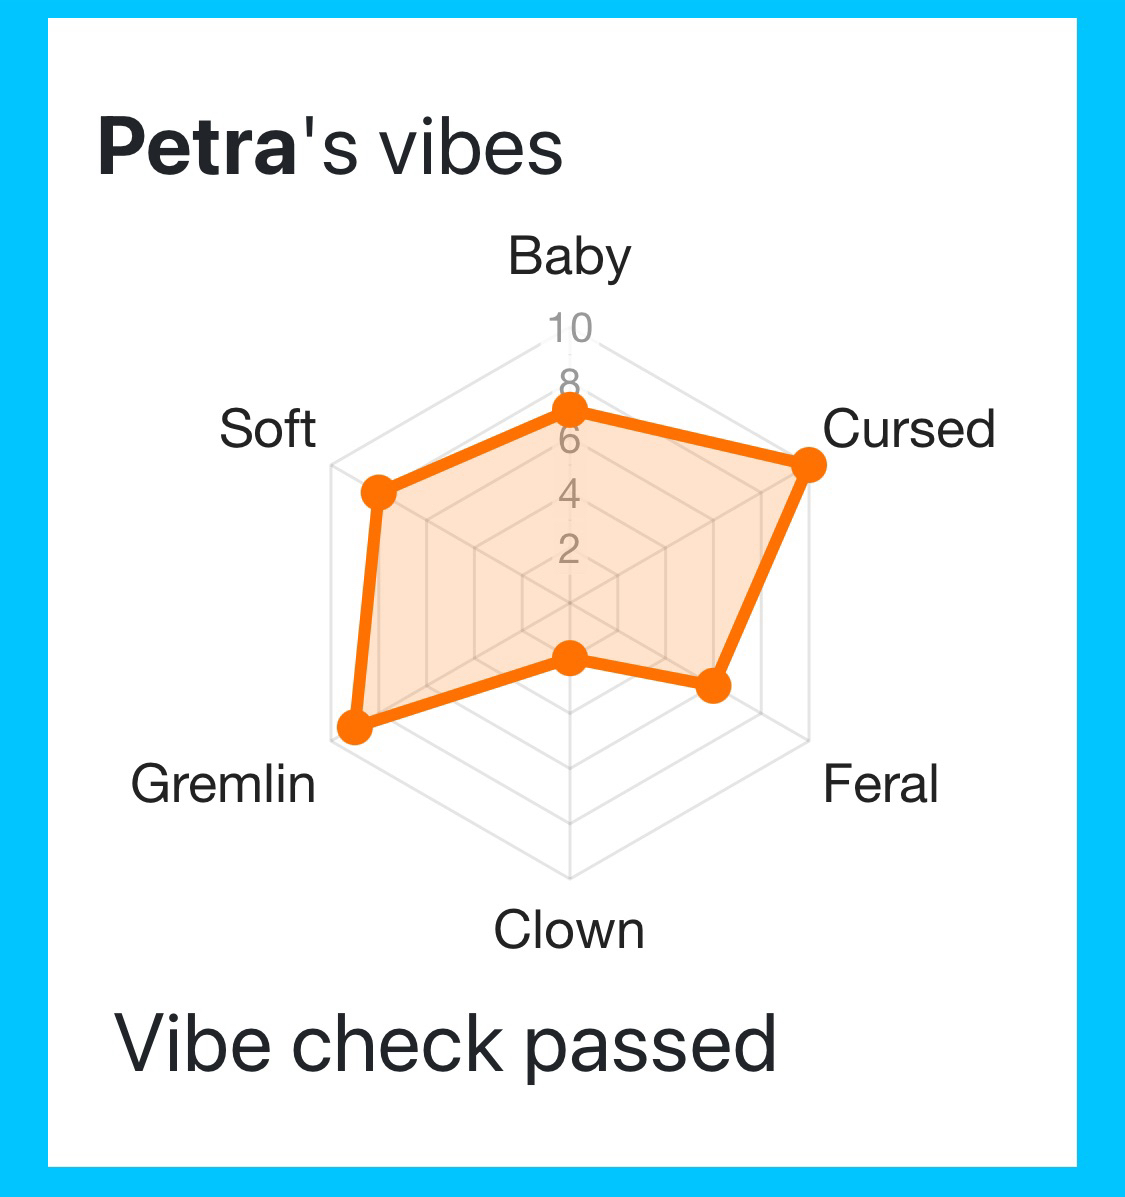Screen dimensions: 1125x1197
Task: Click the scale tick labeled 6
Action: coord(569,440)
